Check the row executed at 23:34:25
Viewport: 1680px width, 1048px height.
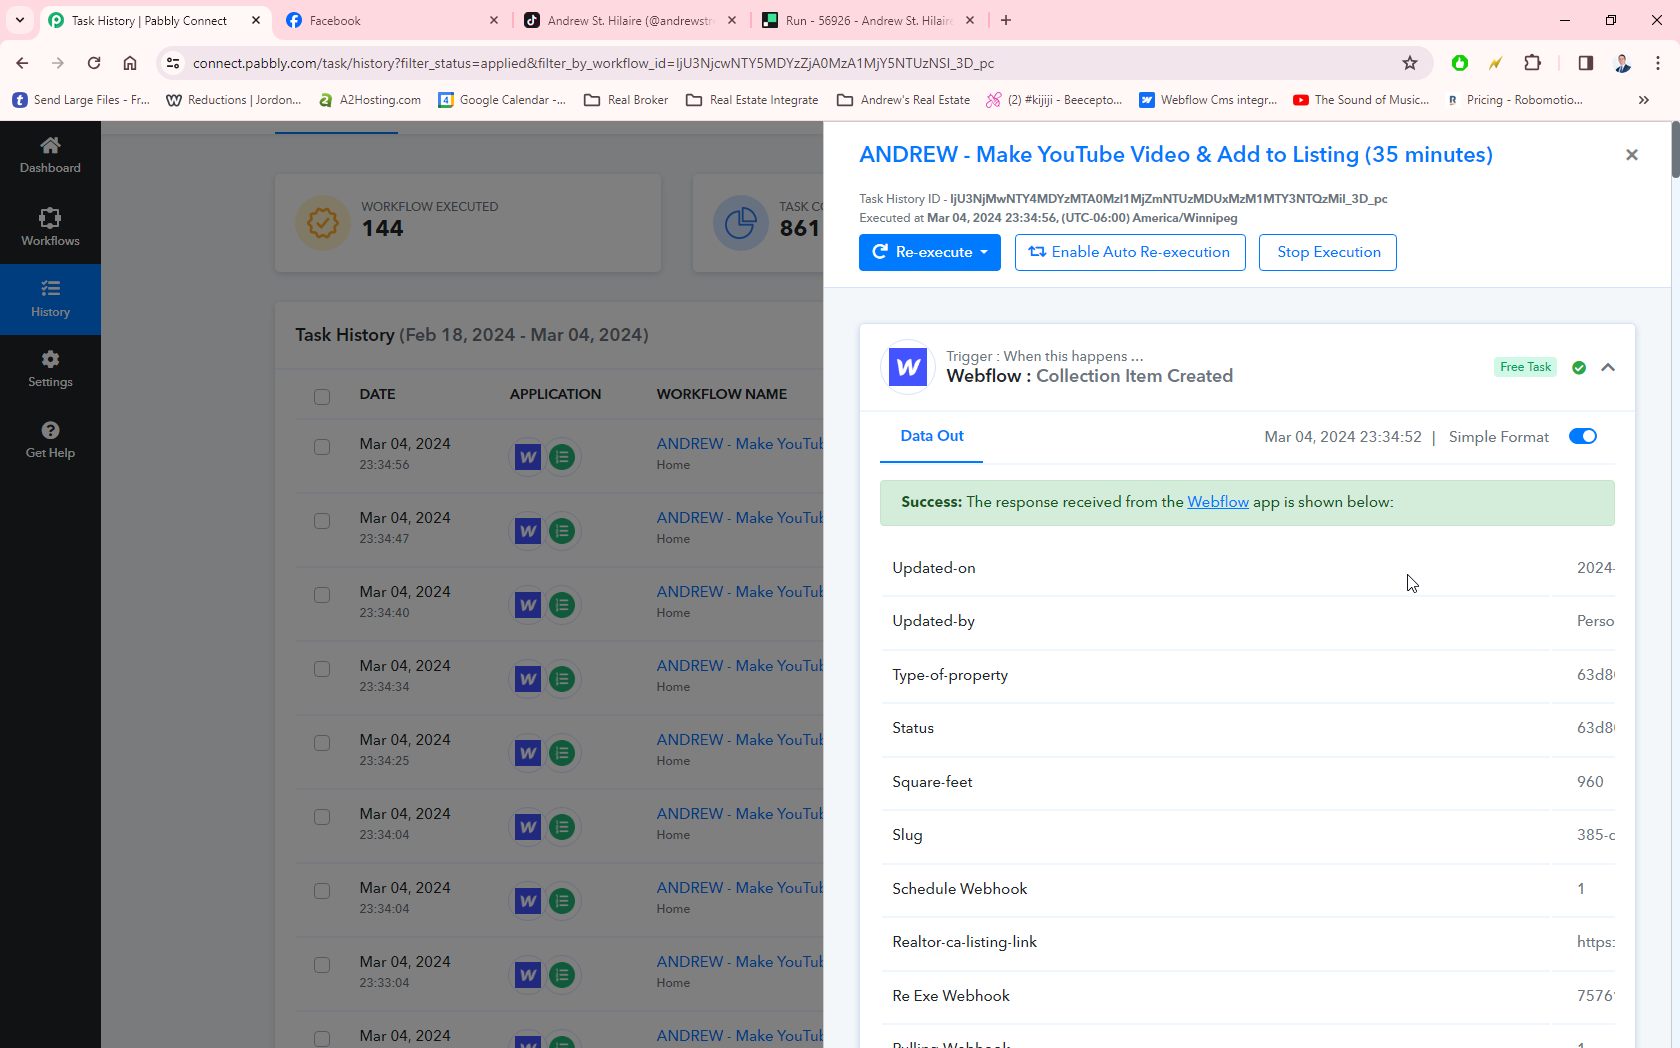coord(322,743)
